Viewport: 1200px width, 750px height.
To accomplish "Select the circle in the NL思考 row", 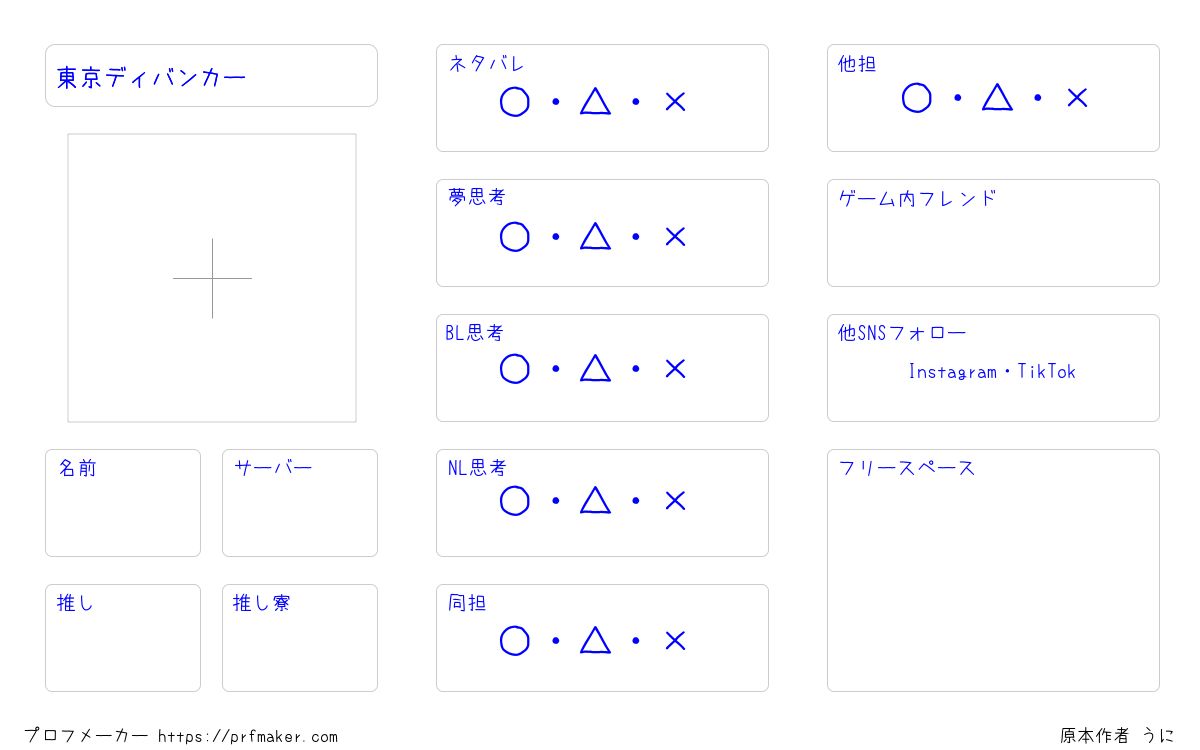I will point(514,501).
